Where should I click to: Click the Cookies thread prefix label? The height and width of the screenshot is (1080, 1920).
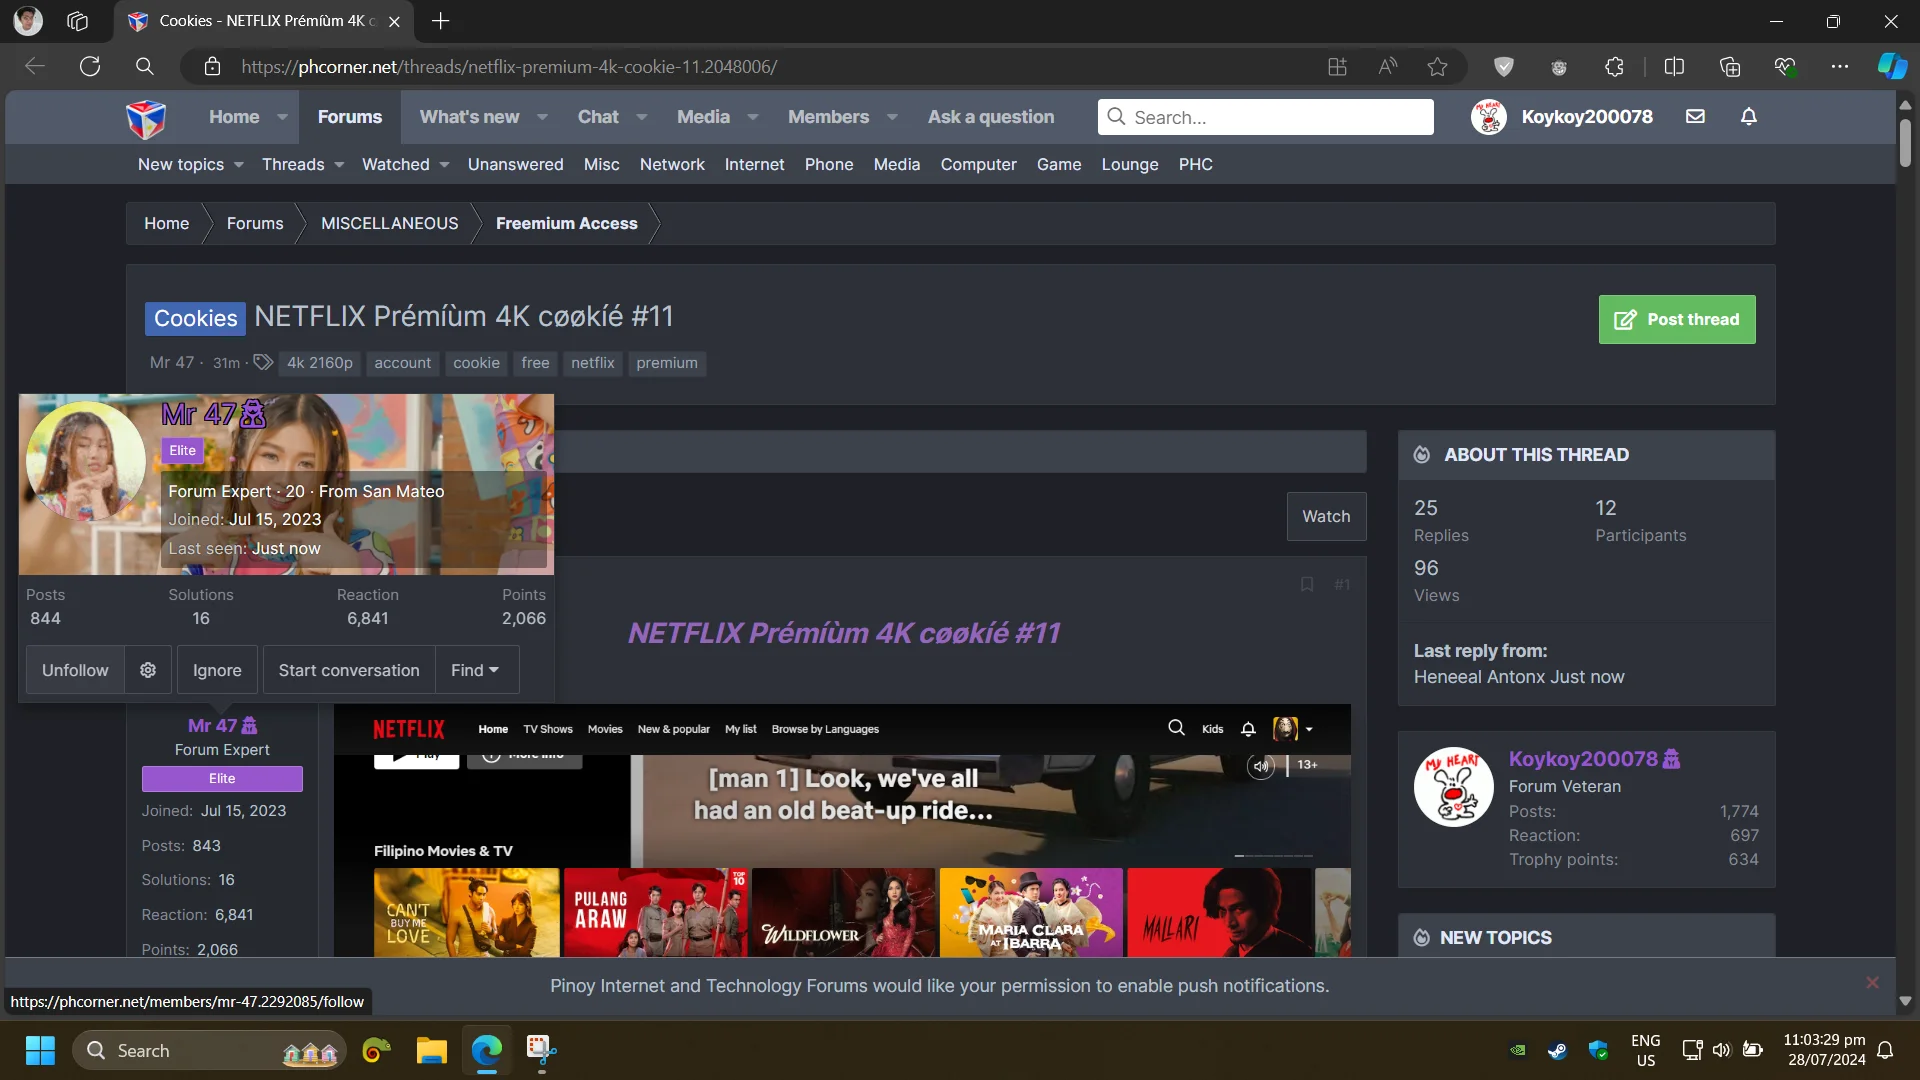195,318
